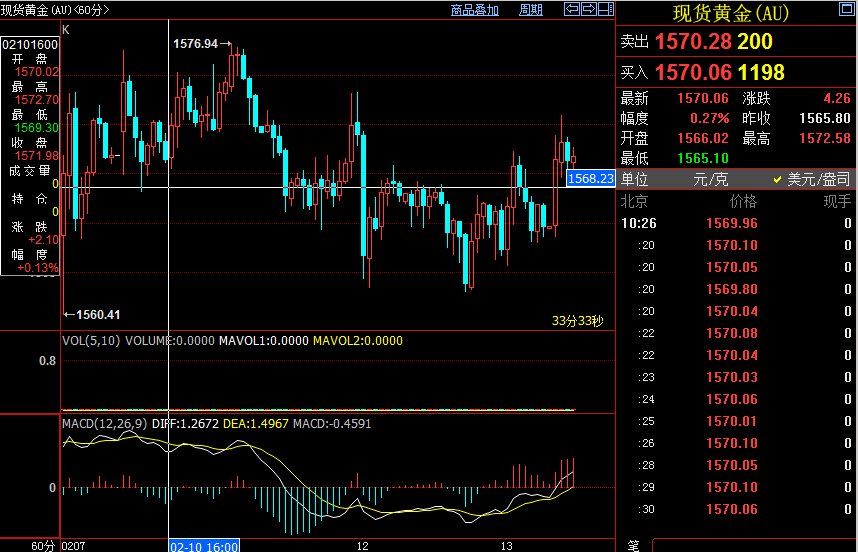Click the K chart-type label
Image resolution: width=858 pixels, height=552 pixels.
click(x=66, y=30)
